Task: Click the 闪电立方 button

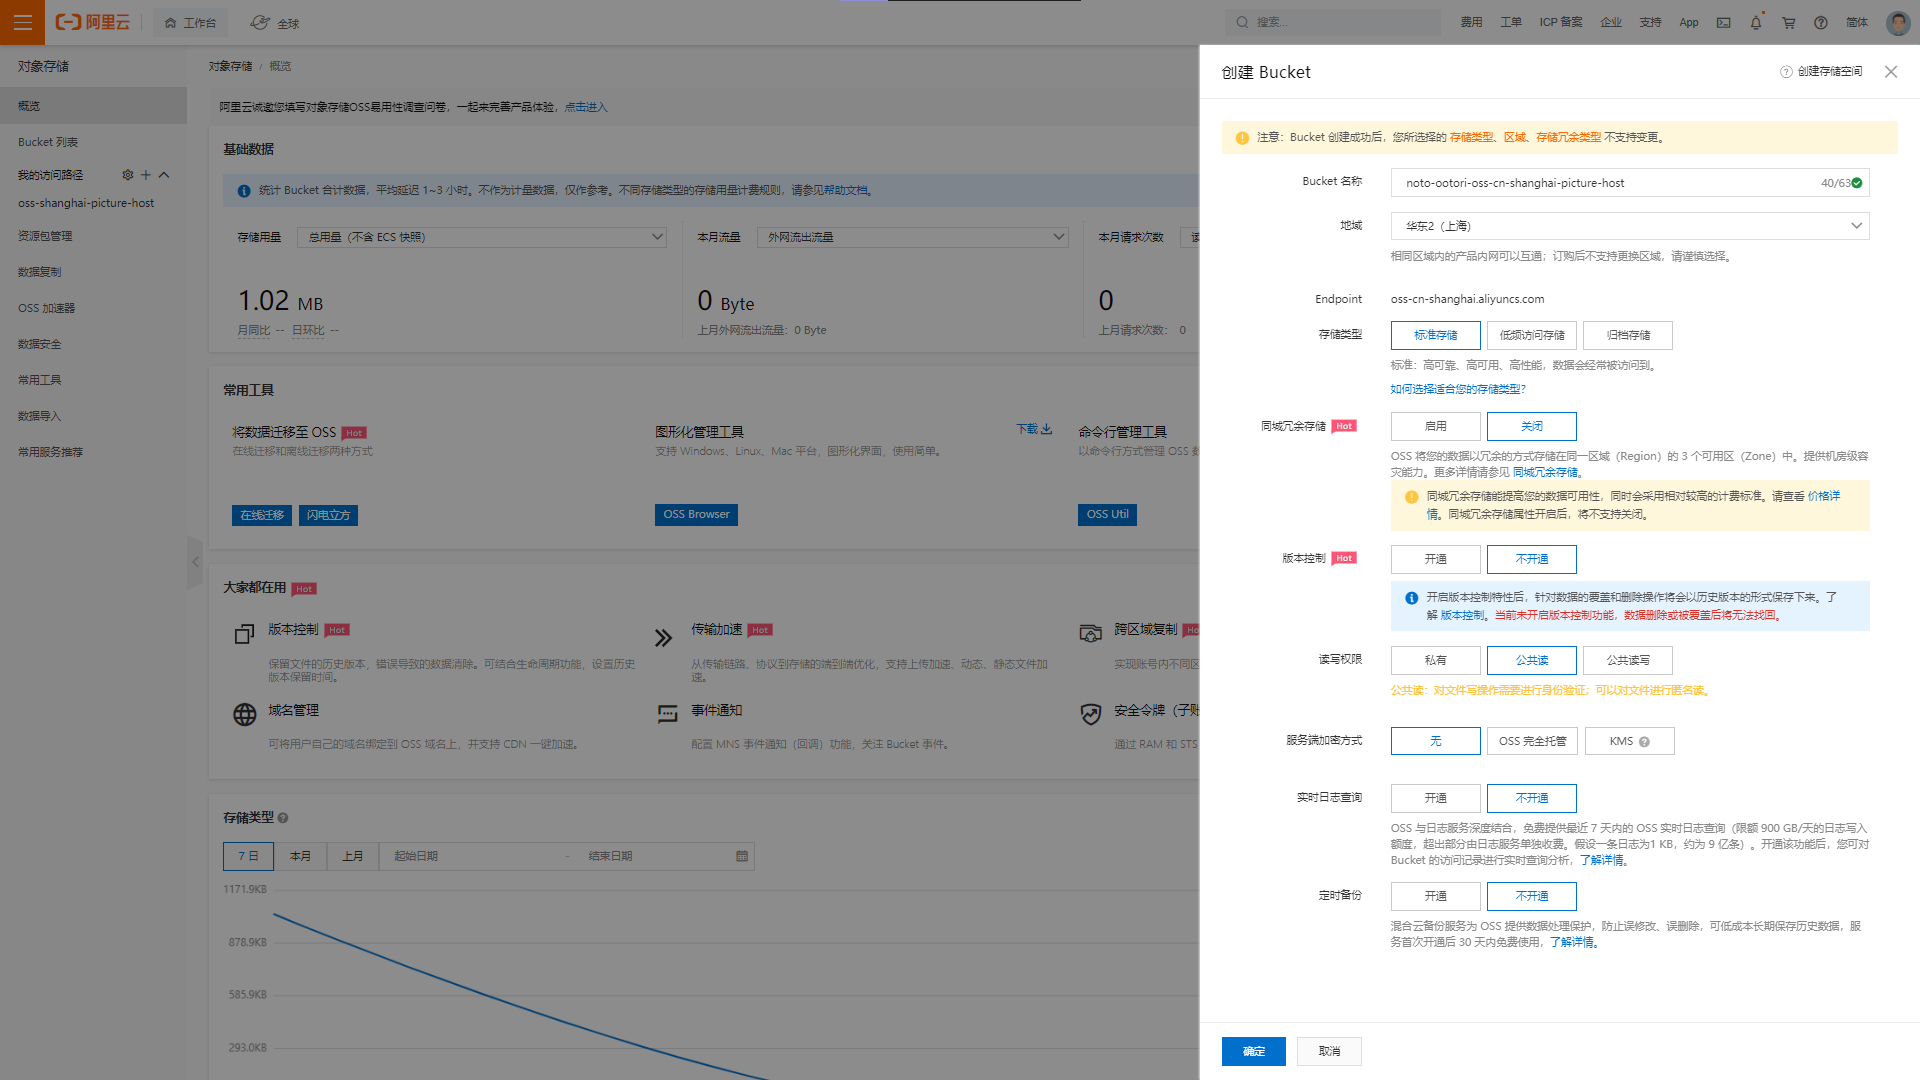Action: click(329, 515)
